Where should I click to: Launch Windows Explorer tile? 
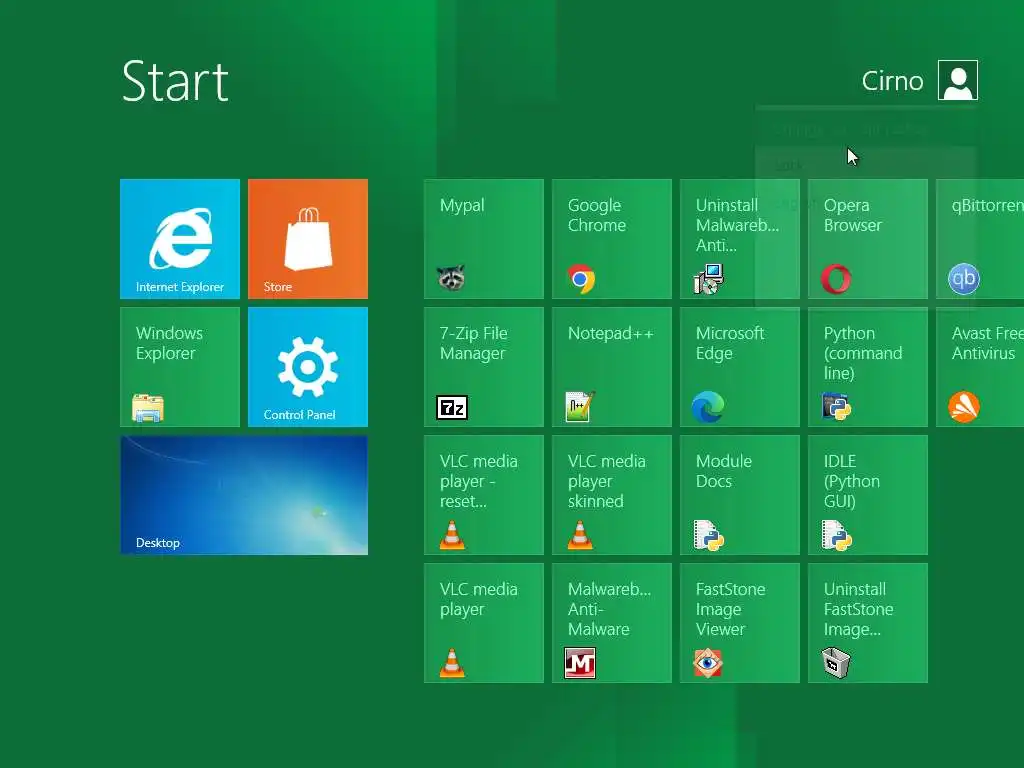point(180,367)
